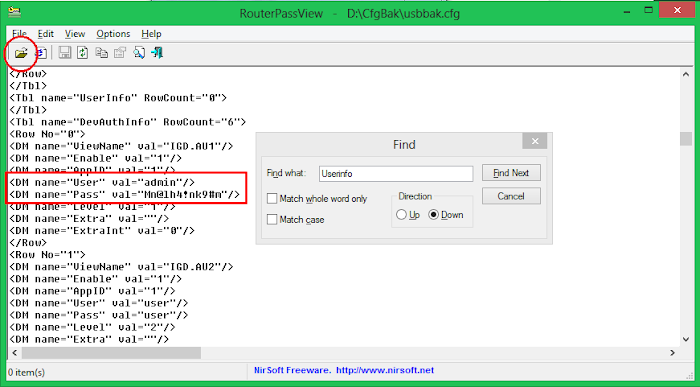Viewport: 700px width, 387px height.
Task: Click the second toolbar icon with blue arrows
Action: click(x=41, y=53)
